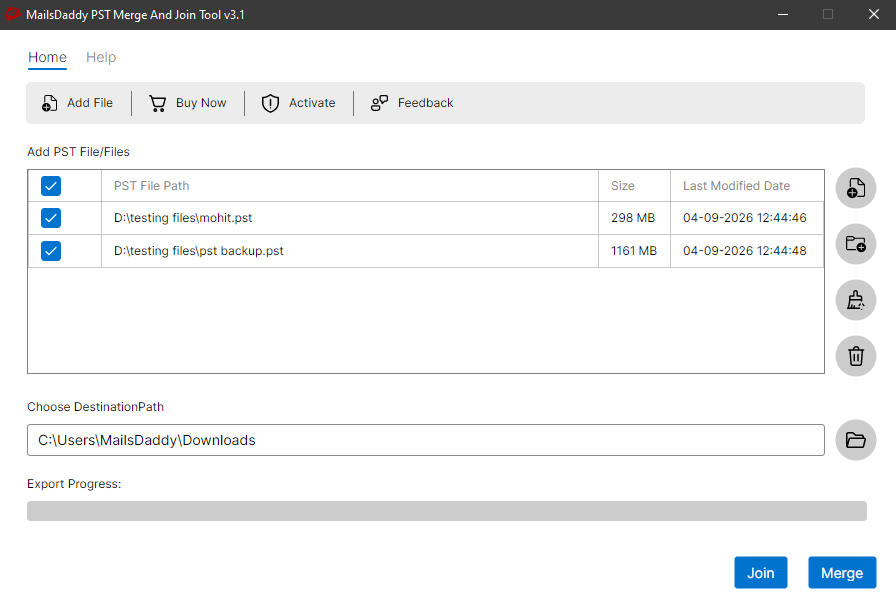Click the Size column header
This screenshot has width=896, height=607.
[x=634, y=186]
